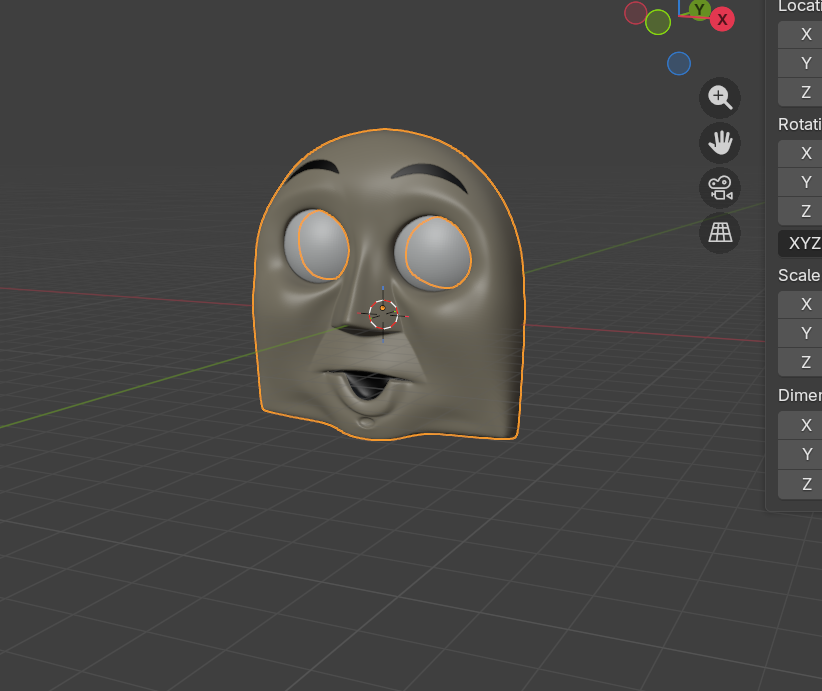Screen dimensions: 822x691
Task: Select the left eyeball sphere
Action: pos(317,245)
